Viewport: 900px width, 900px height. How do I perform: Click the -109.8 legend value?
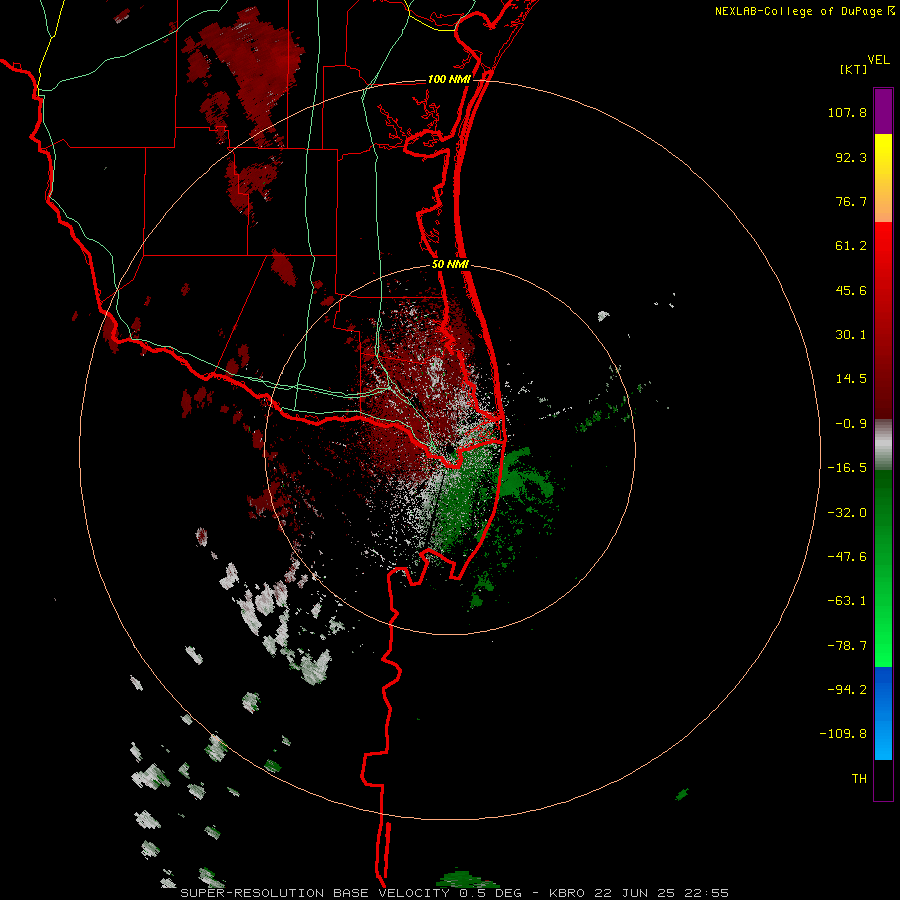[x=844, y=734]
